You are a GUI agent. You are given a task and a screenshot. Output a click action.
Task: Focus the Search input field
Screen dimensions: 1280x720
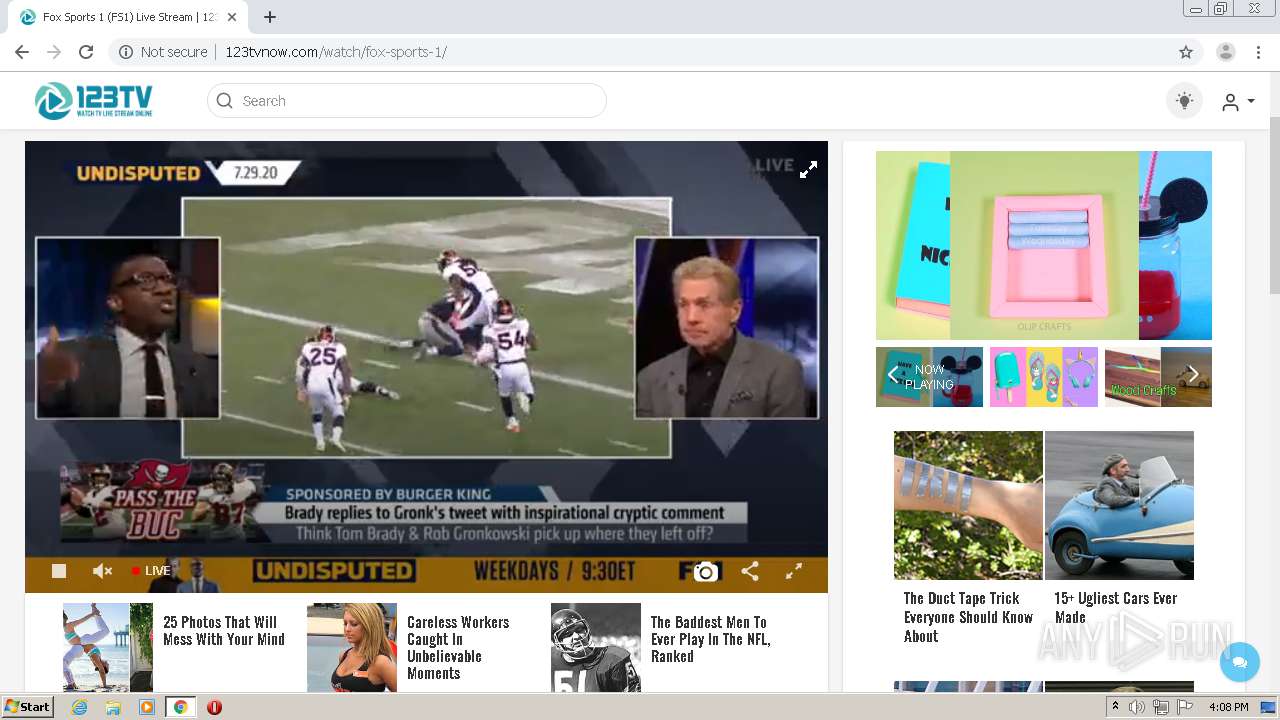[x=407, y=101]
